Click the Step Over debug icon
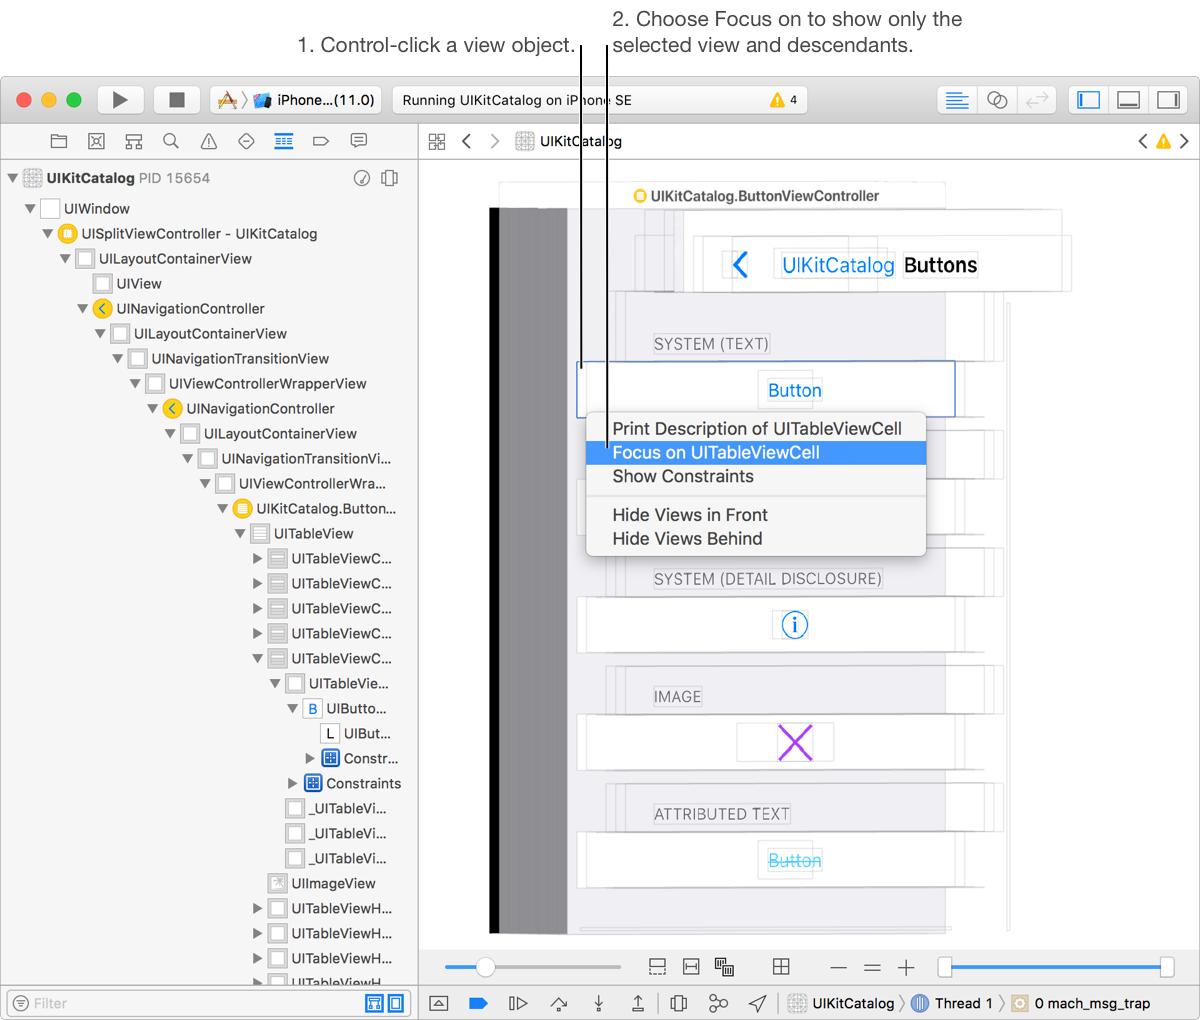The height and width of the screenshot is (1020, 1200). pyautogui.click(x=558, y=1003)
